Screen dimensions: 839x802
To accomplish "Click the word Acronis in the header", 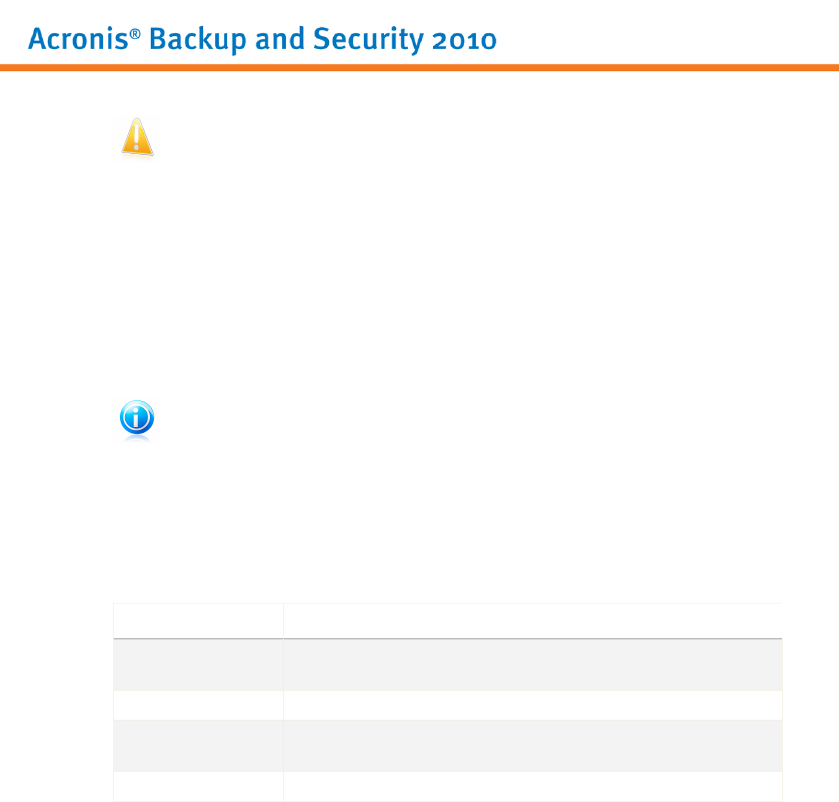I will tap(78, 39).
